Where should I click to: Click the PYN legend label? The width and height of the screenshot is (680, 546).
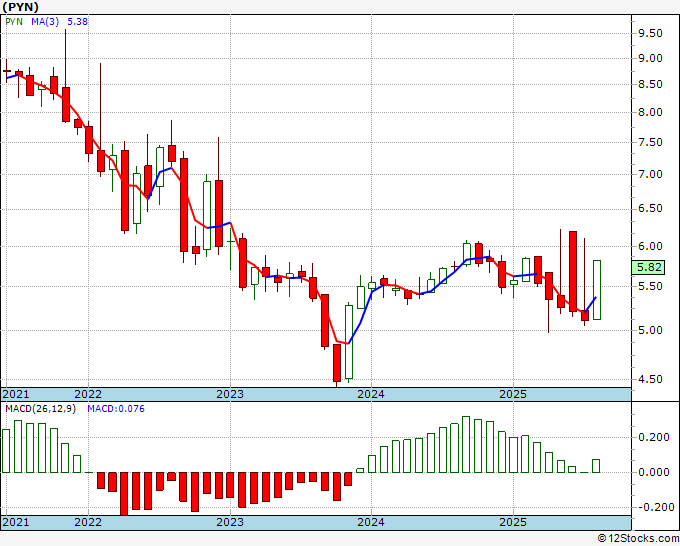(x=14, y=22)
